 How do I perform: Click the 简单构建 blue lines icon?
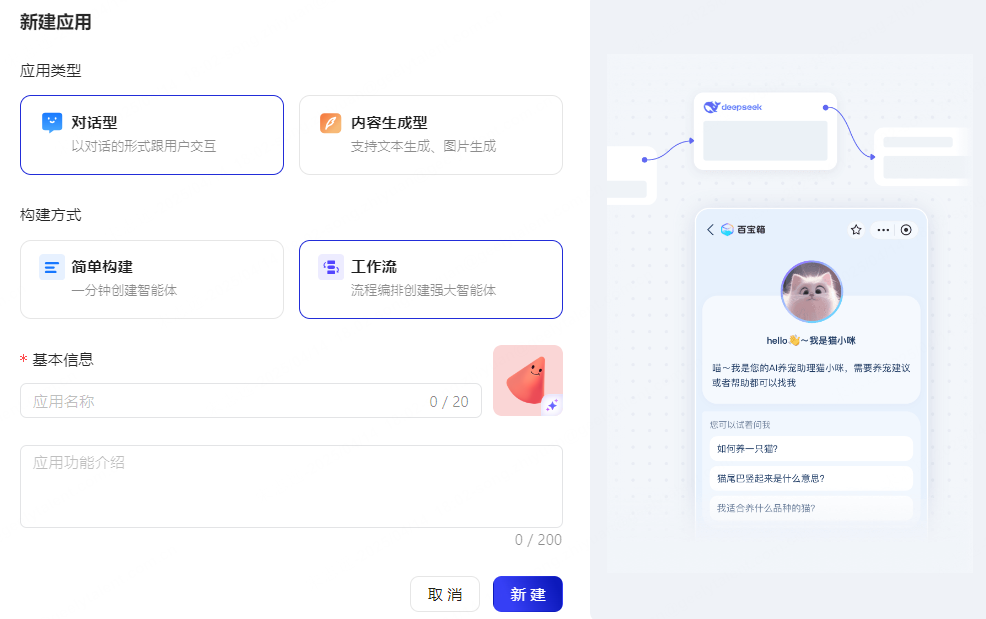click(x=52, y=267)
